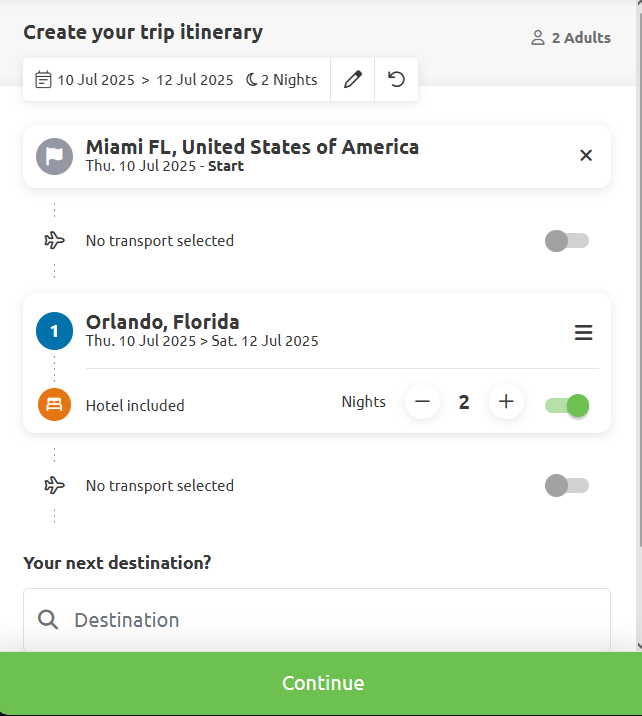Remove Miami start location with X
This screenshot has height=716, width=642.
[x=586, y=156]
